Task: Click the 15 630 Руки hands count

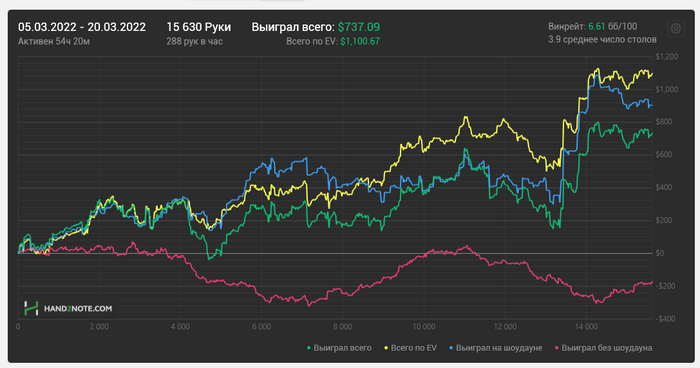Action: coord(199,27)
